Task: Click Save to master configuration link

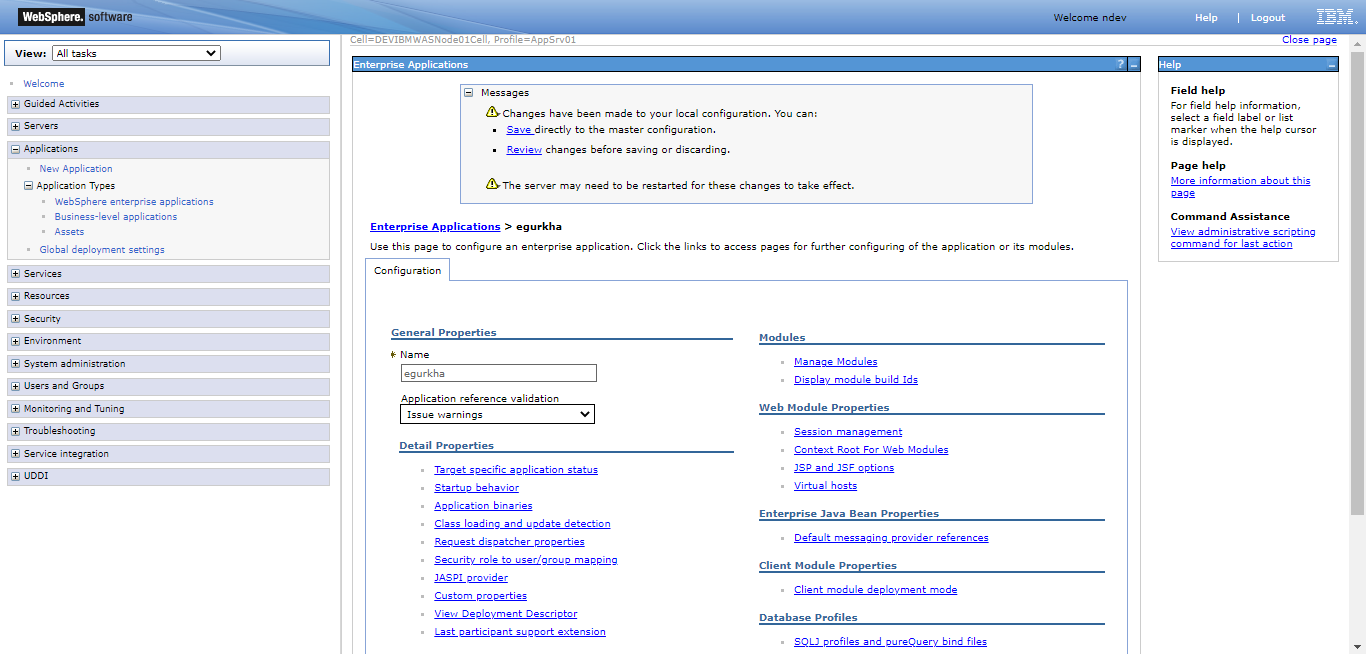Action: pos(519,130)
